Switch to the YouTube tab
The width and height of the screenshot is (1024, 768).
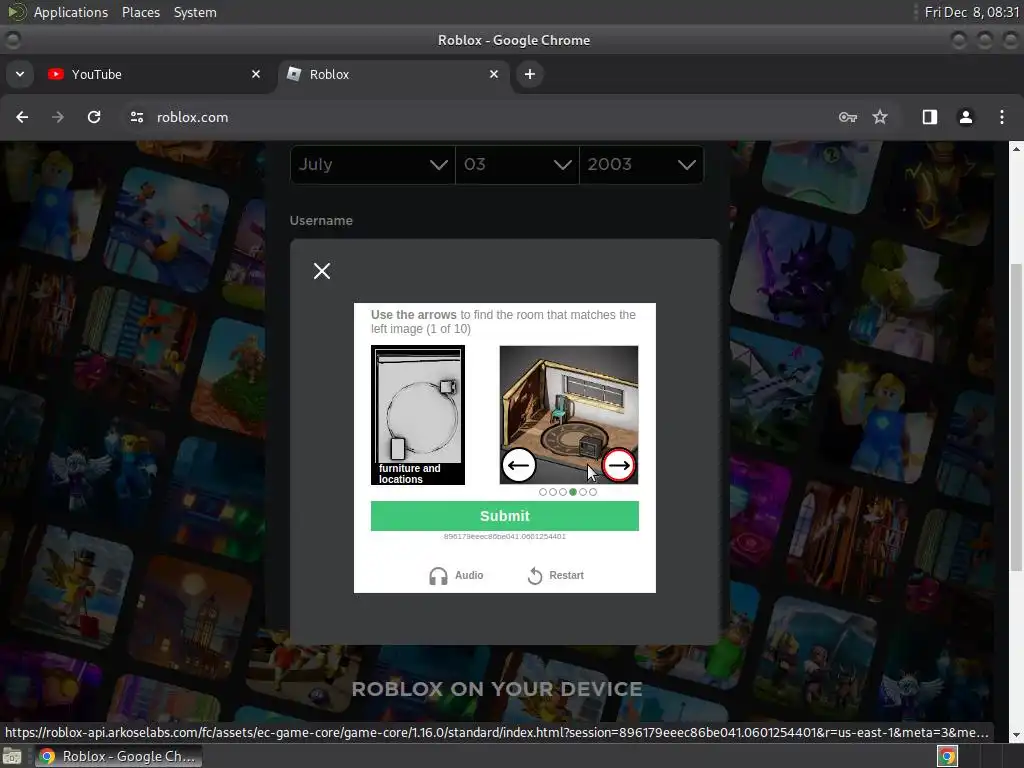pyautogui.click(x=155, y=74)
